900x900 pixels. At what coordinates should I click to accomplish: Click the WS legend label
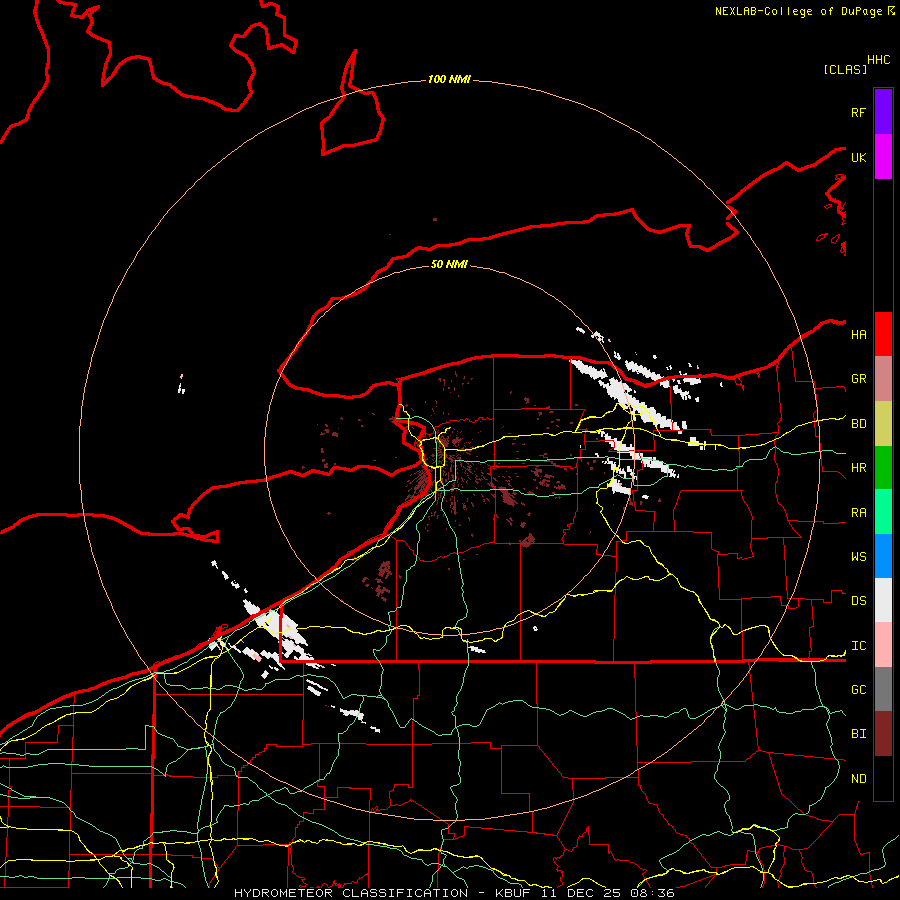[x=858, y=557]
